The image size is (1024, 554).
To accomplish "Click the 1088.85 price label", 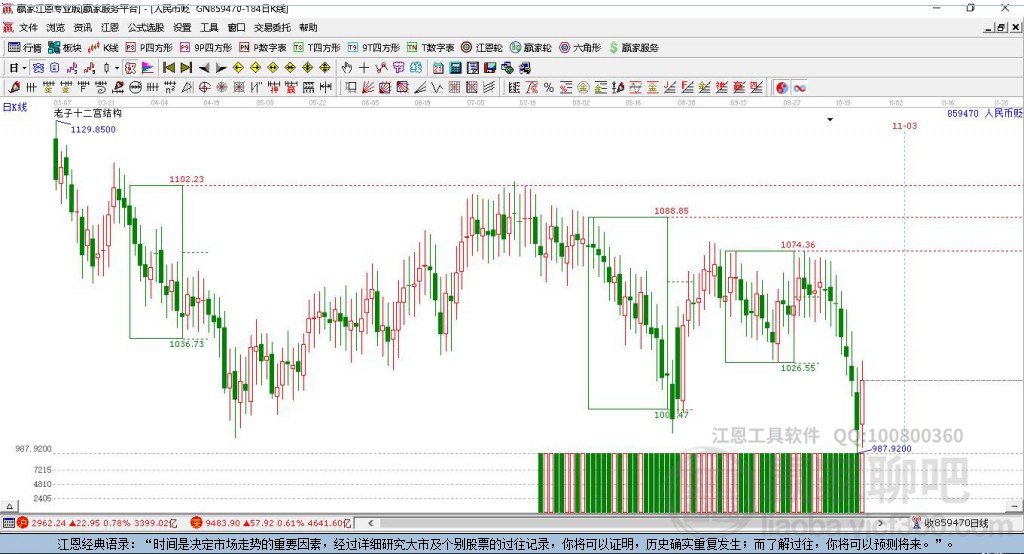I will pos(671,211).
